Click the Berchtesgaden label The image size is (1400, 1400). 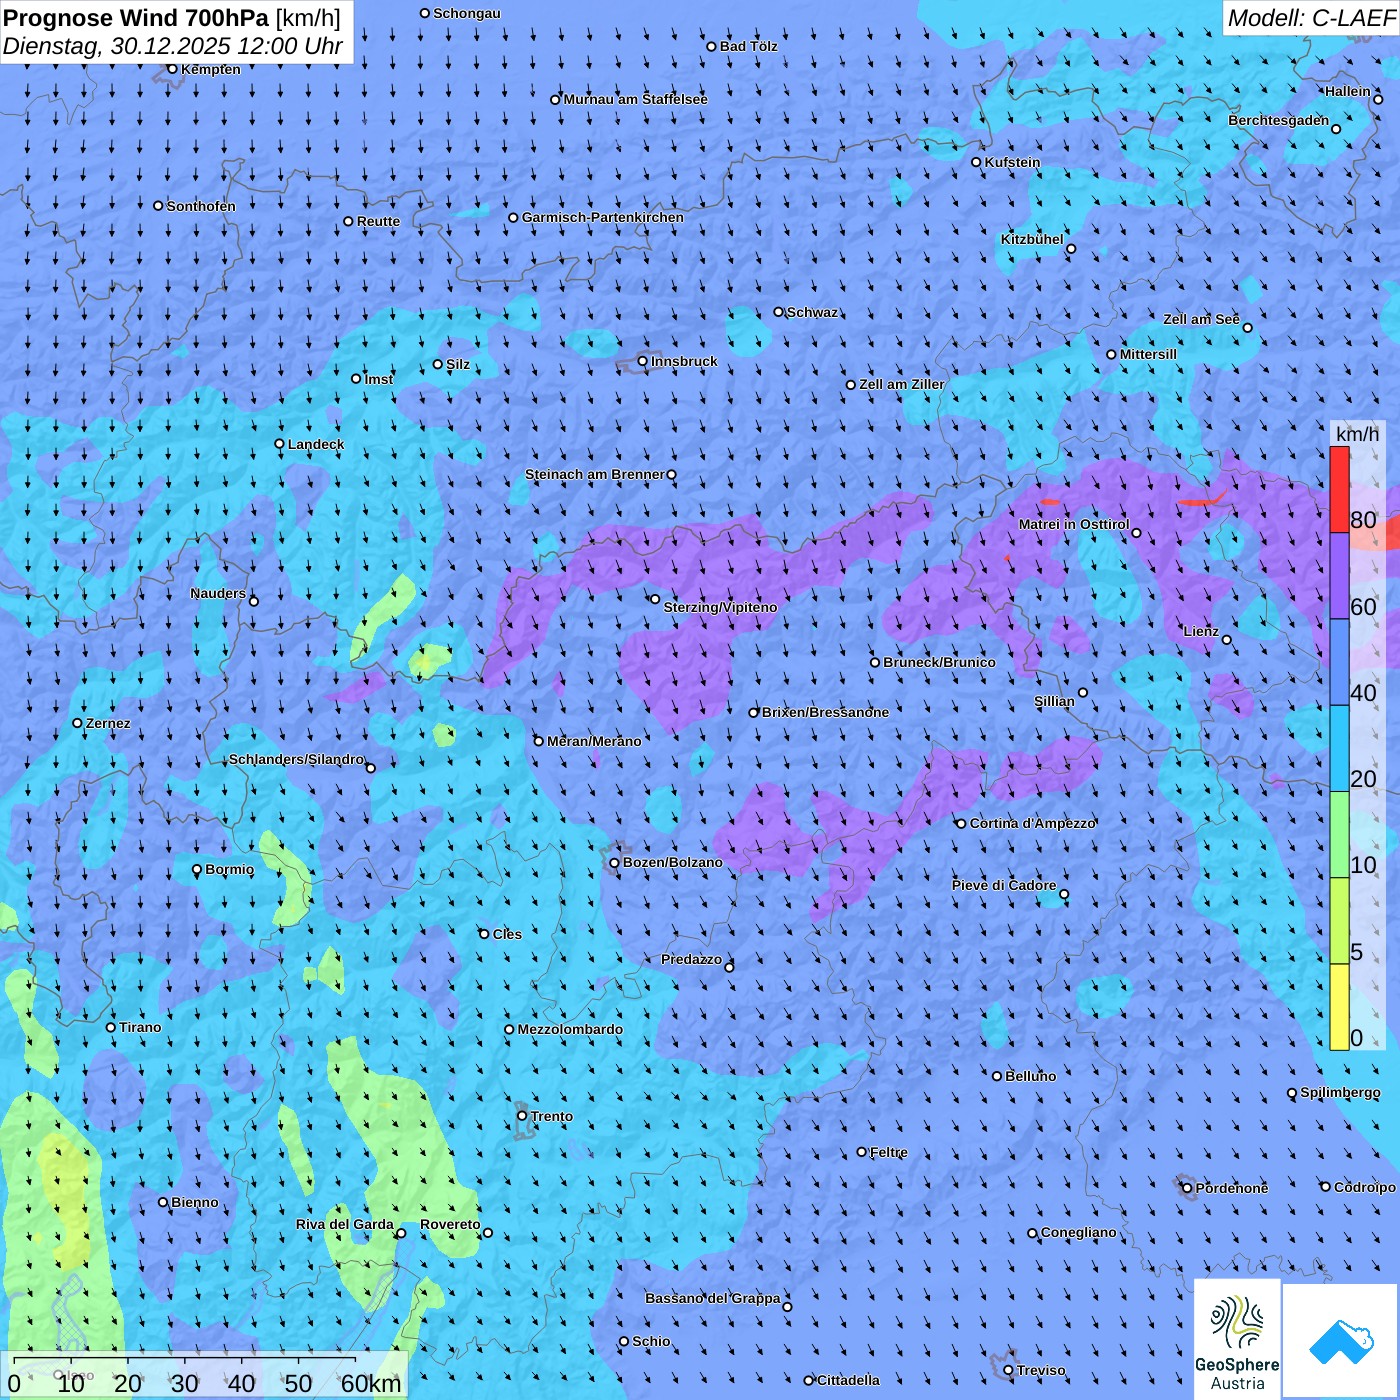1279,120
